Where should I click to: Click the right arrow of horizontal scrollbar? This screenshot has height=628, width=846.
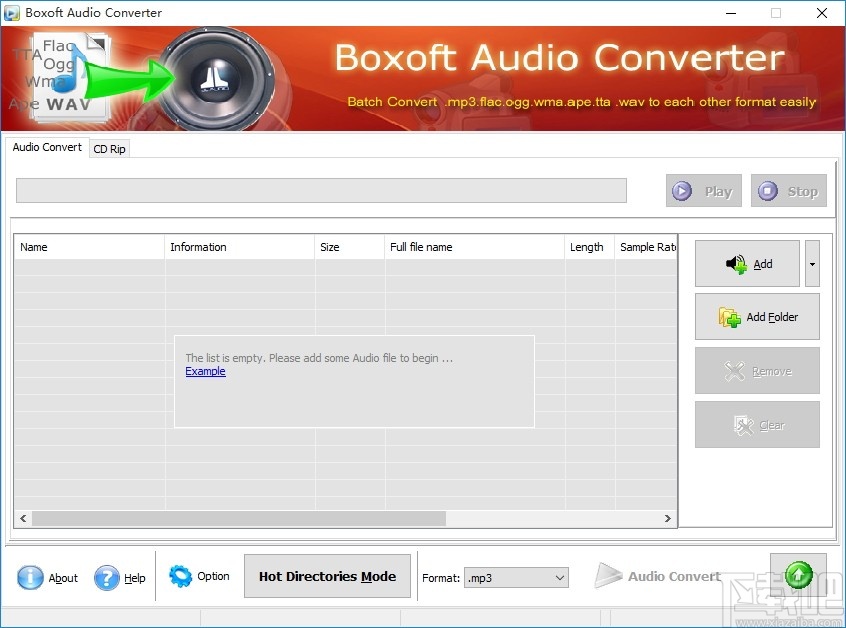[668, 518]
